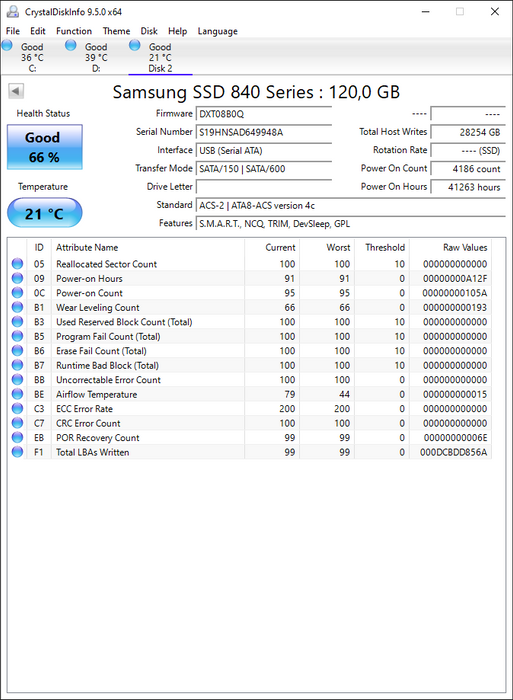
Task: Select the C: drive tab
Action: coord(32,57)
